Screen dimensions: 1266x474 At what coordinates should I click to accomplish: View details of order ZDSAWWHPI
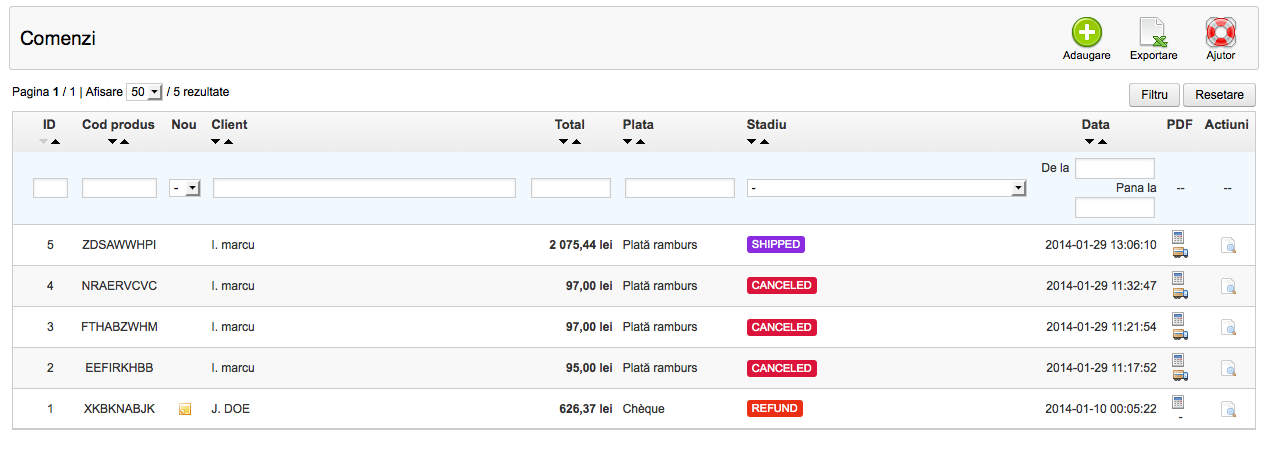coord(1229,245)
